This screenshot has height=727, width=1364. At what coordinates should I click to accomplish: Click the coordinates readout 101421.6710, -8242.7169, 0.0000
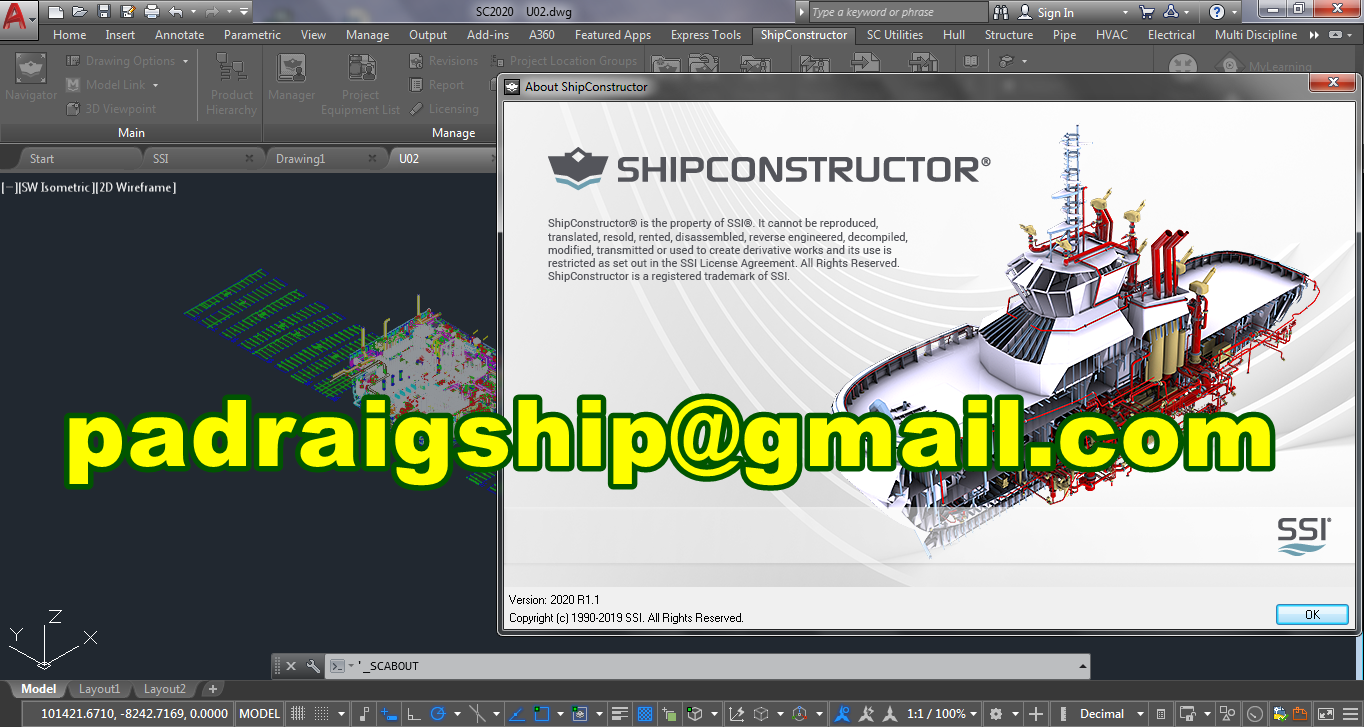(x=136, y=714)
